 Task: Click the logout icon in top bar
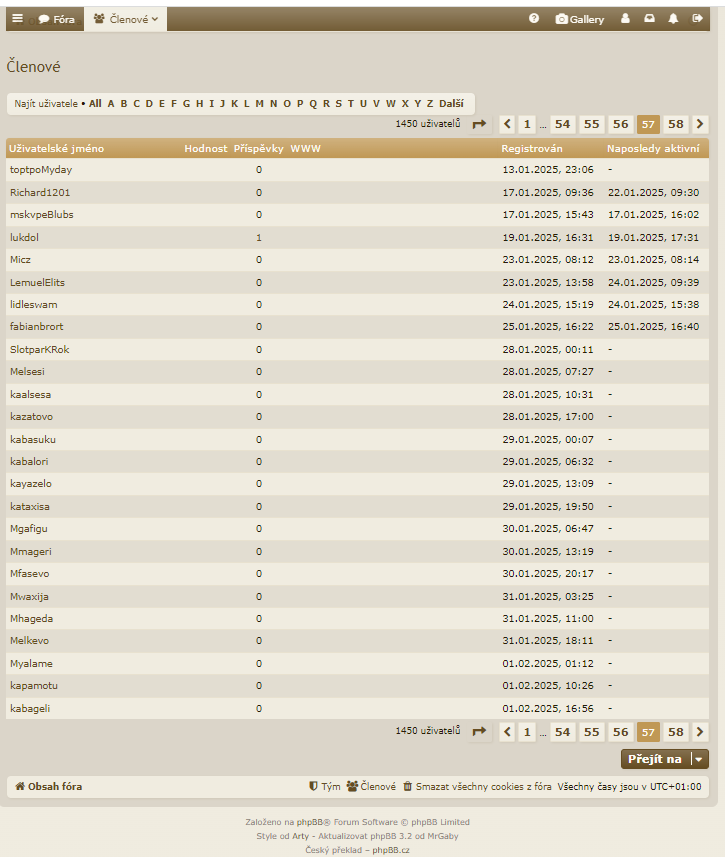click(x=697, y=19)
